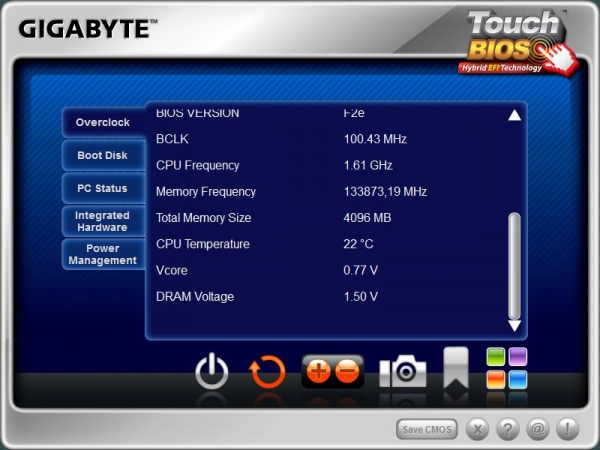Switch to the PC Status tab

[103, 188]
